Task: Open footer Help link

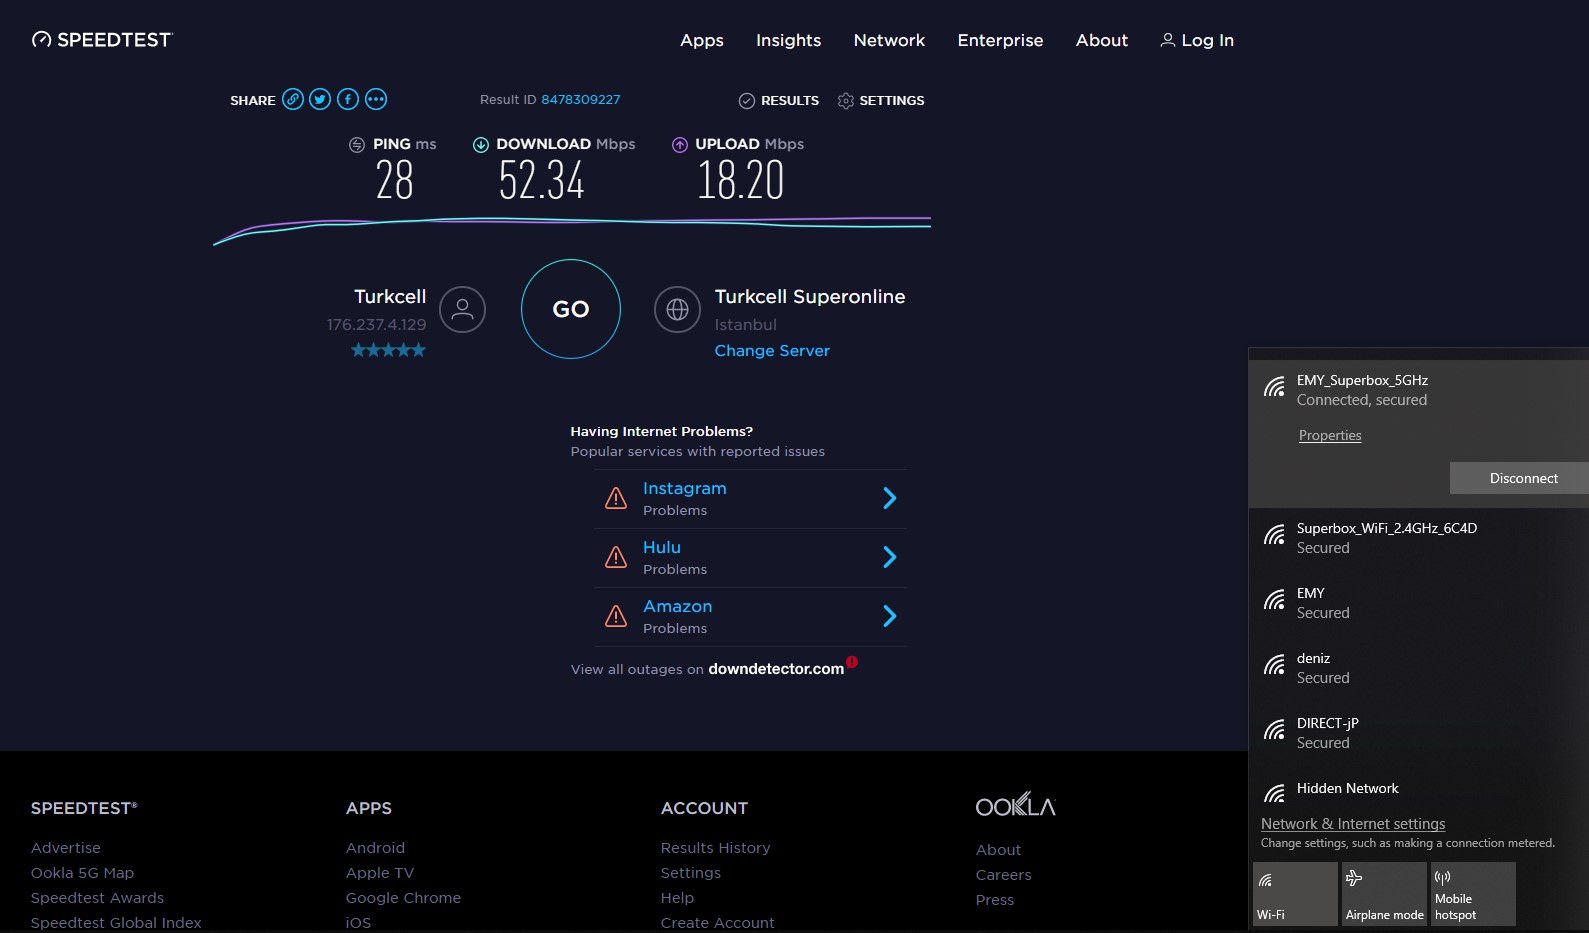Action: (677, 898)
